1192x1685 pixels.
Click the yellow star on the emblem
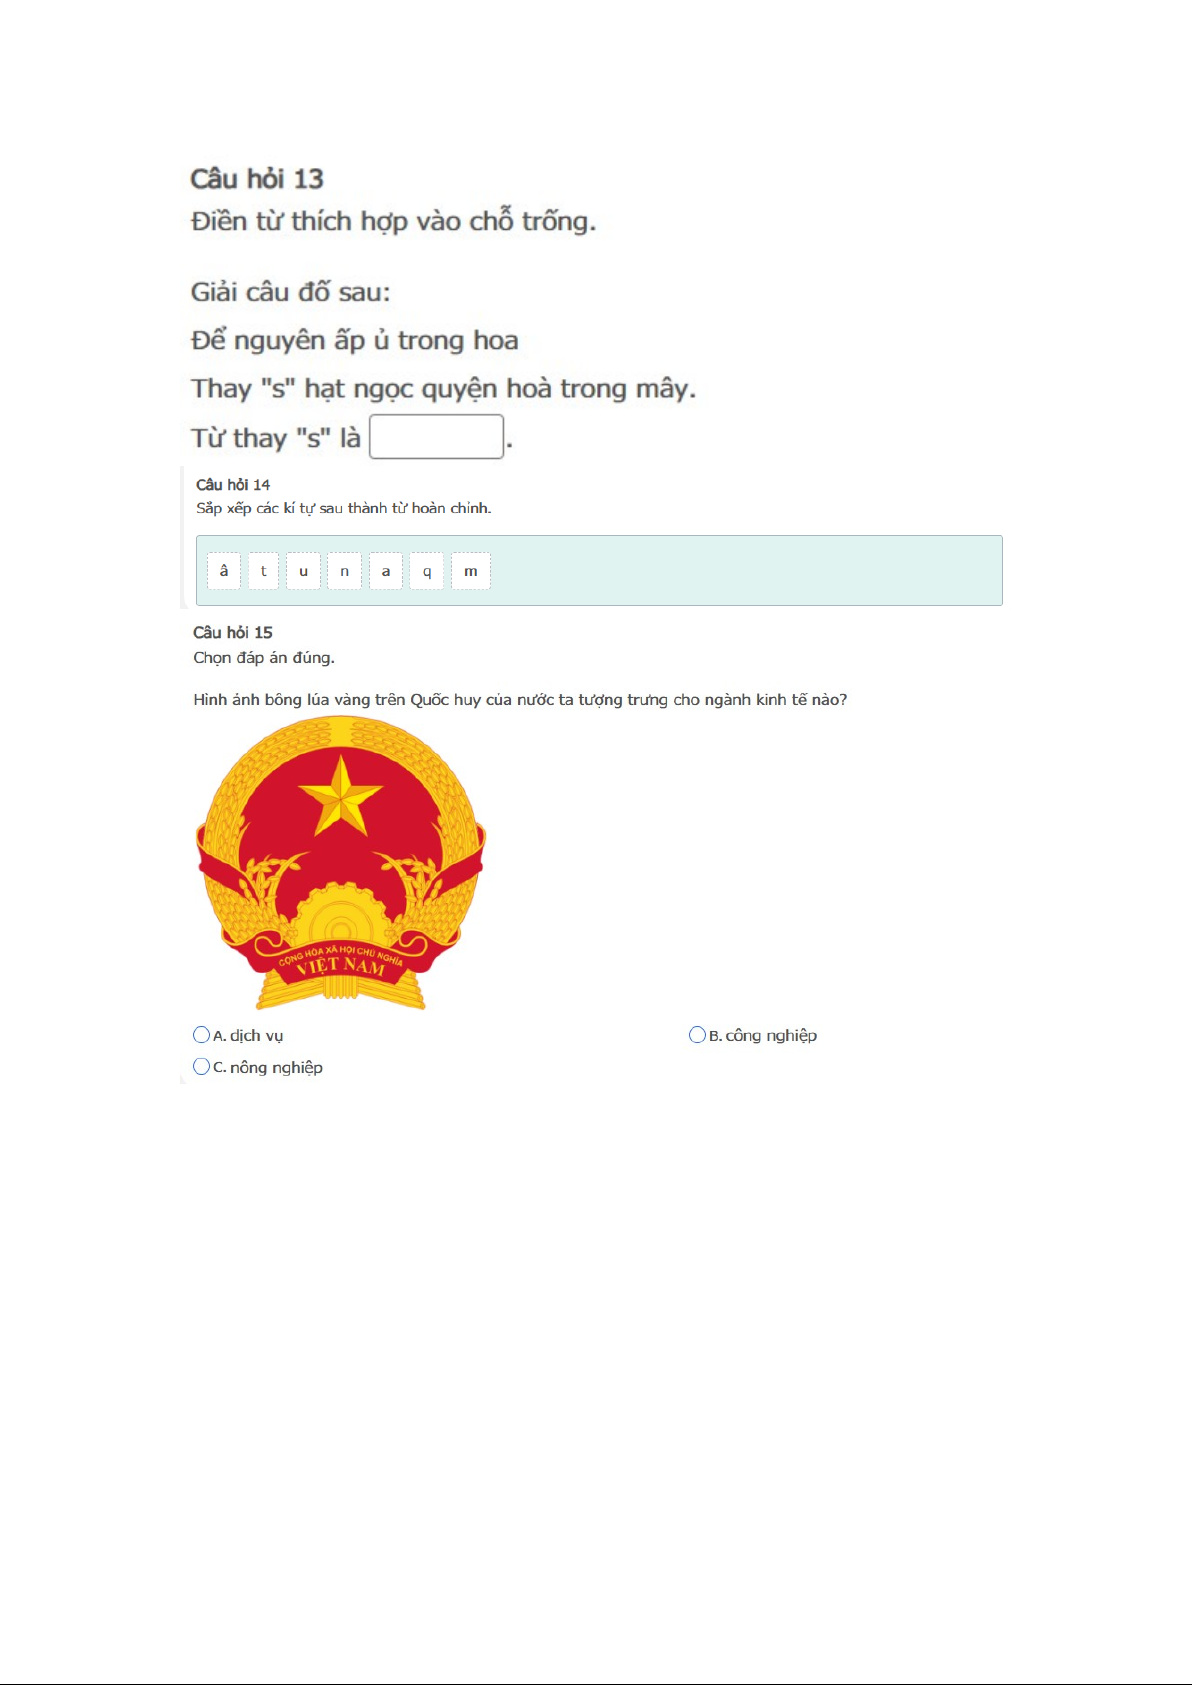coord(341,796)
